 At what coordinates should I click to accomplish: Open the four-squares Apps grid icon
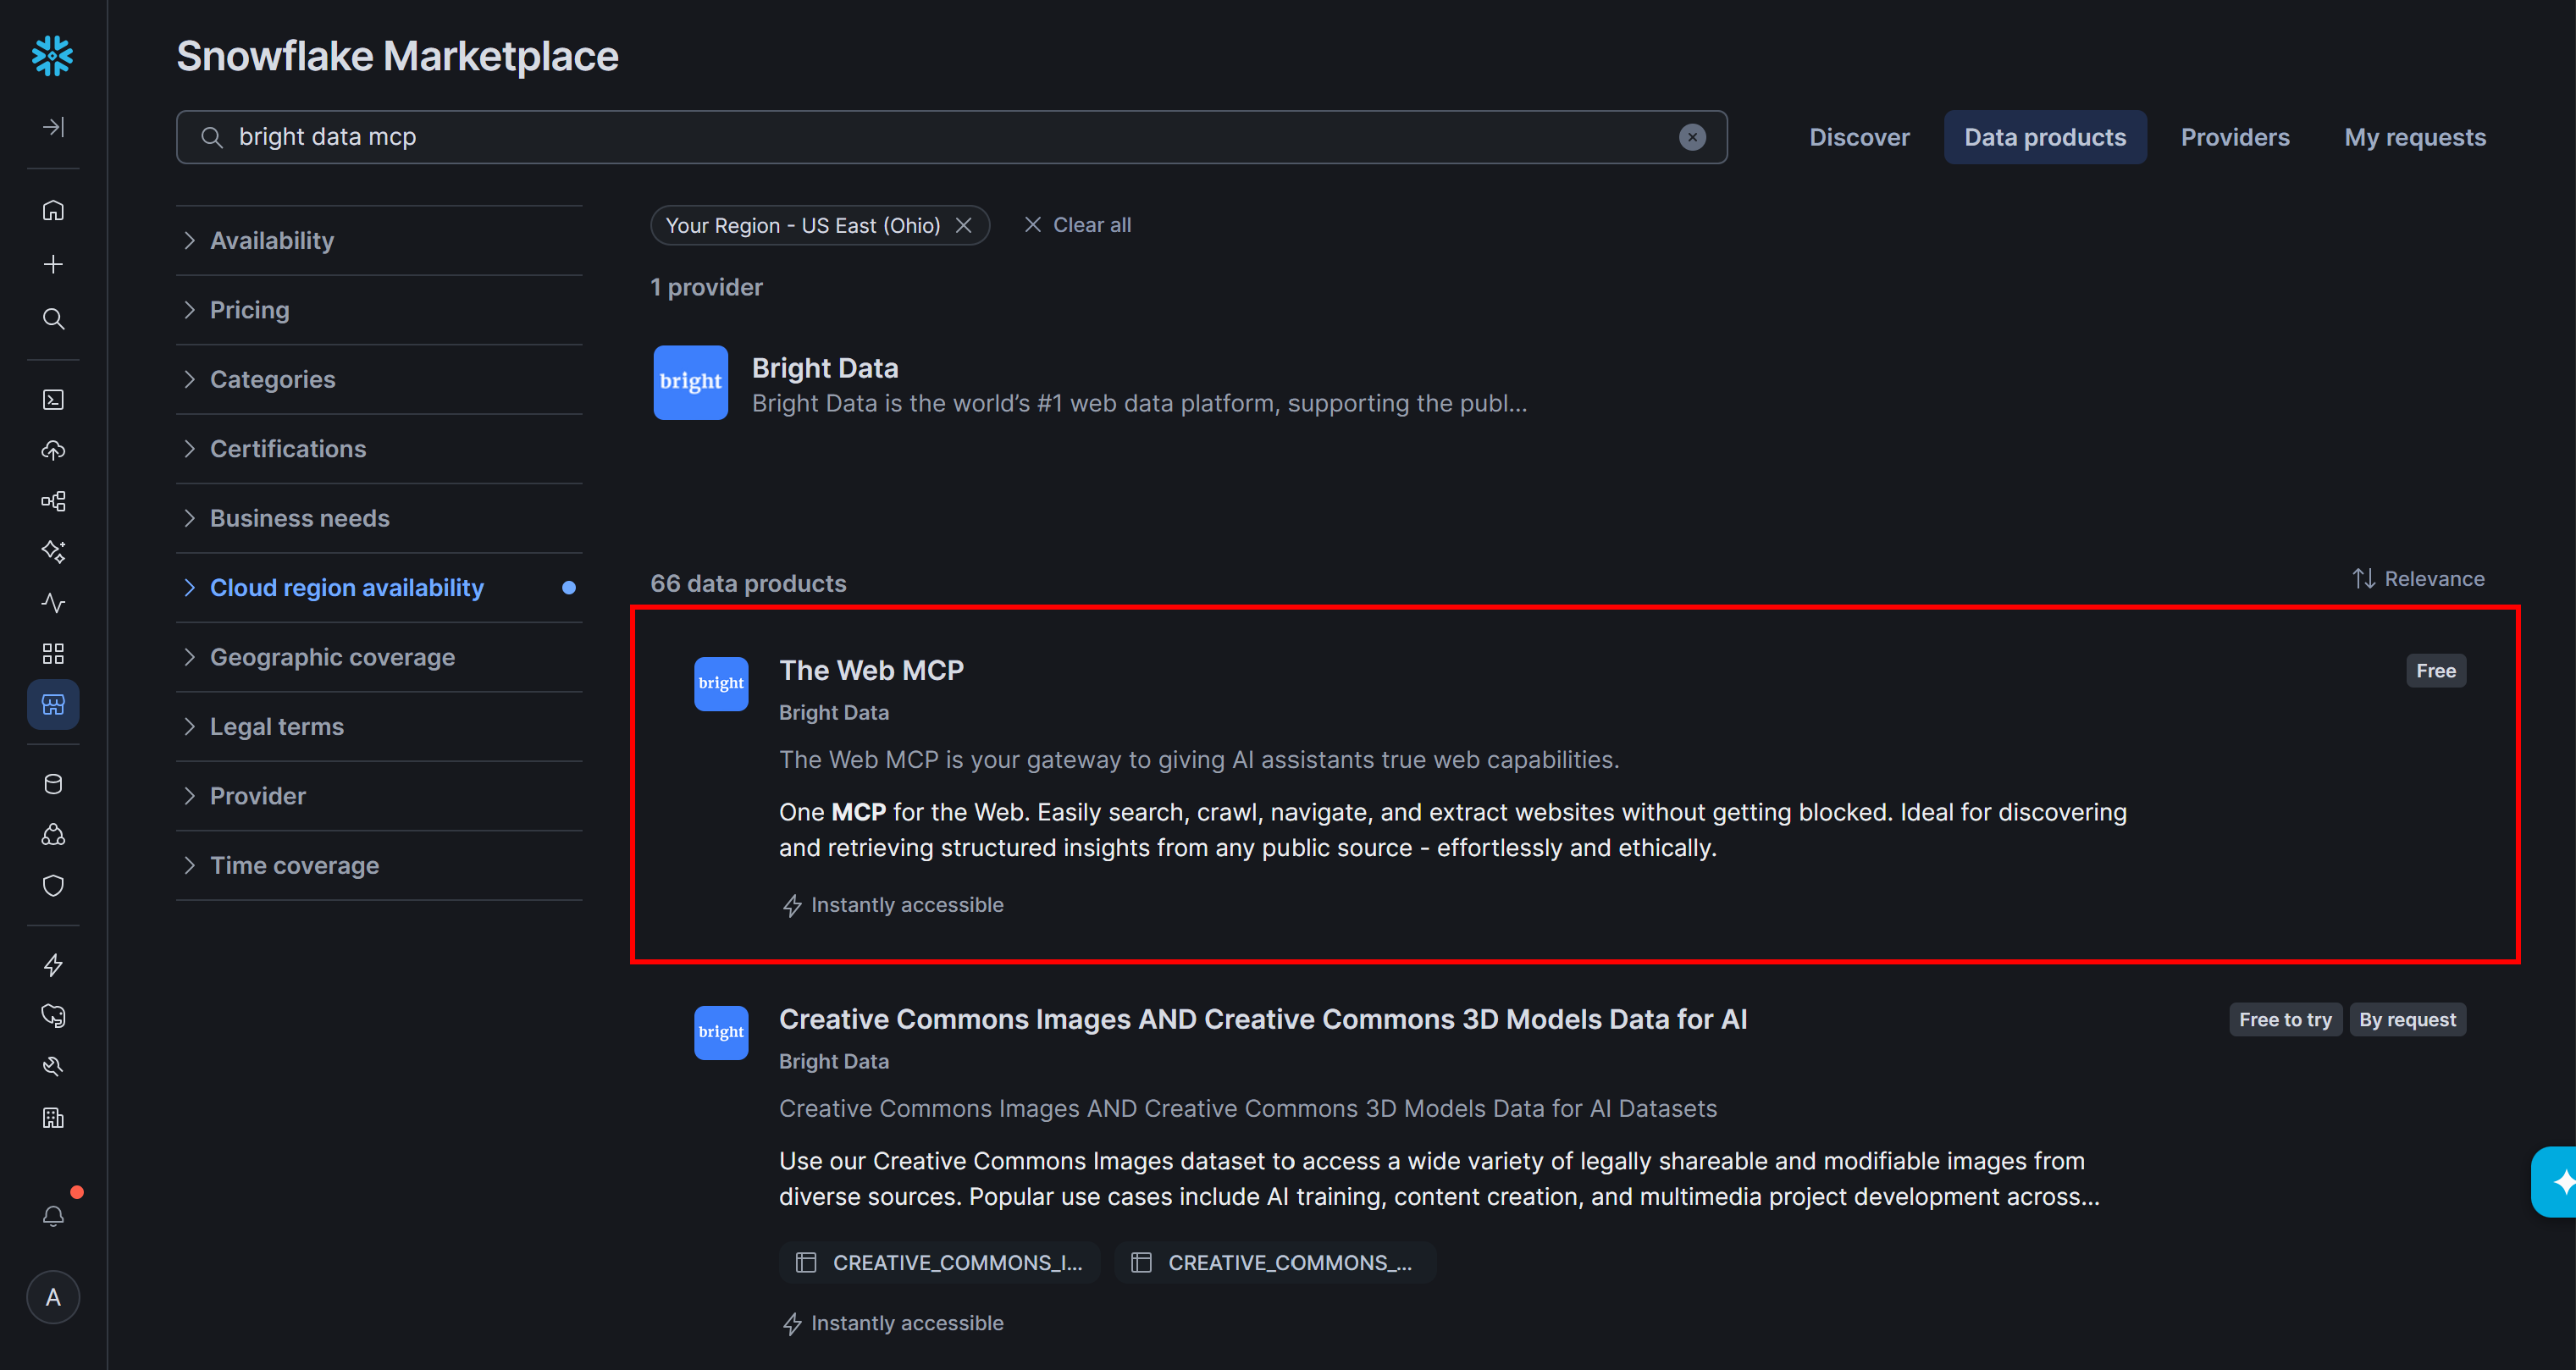[x=53, y=654]
